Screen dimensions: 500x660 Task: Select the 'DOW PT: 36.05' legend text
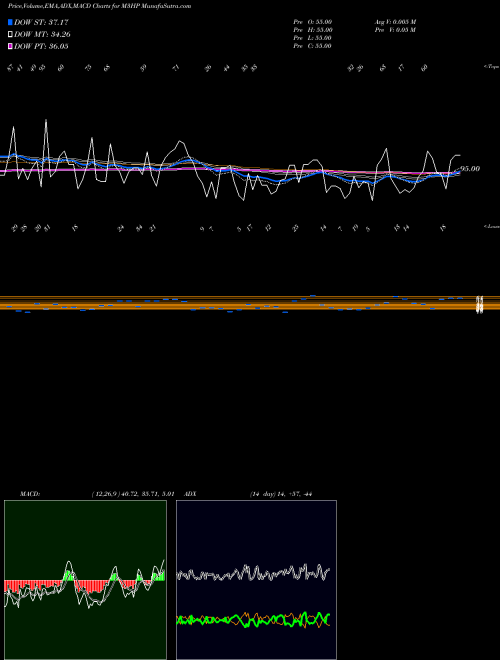[41, 47]
